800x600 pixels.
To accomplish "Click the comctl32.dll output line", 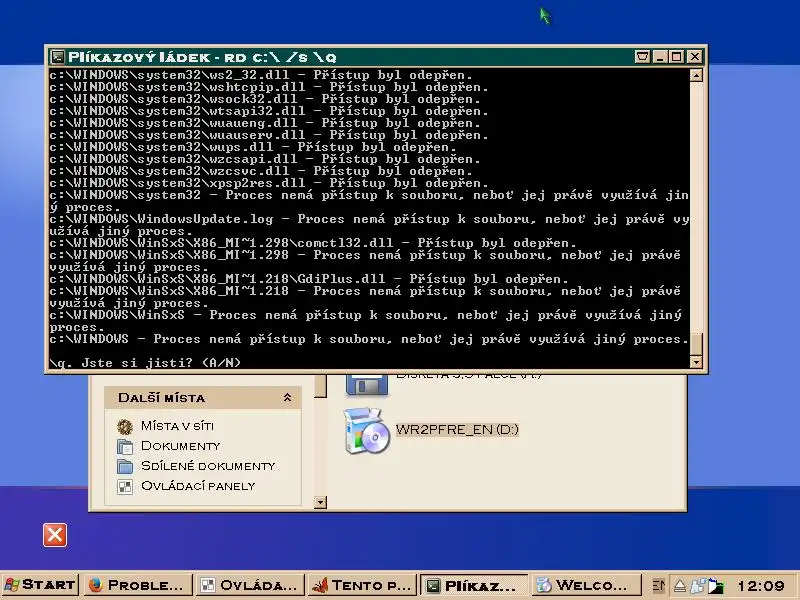I will coord(313,243).
